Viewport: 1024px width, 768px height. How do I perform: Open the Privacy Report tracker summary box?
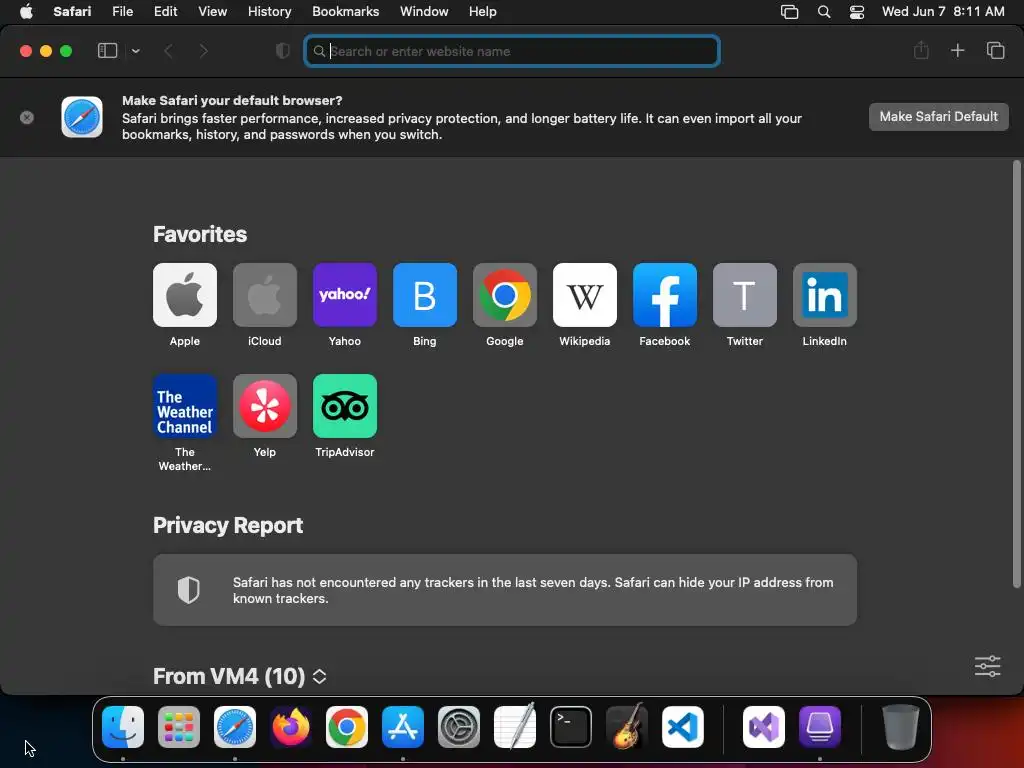[505, 590]
